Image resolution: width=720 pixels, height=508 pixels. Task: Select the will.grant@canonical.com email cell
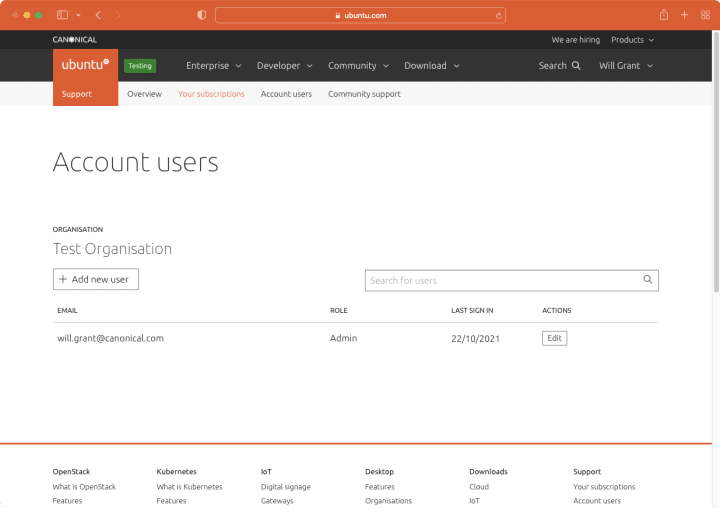pos(110,338)
